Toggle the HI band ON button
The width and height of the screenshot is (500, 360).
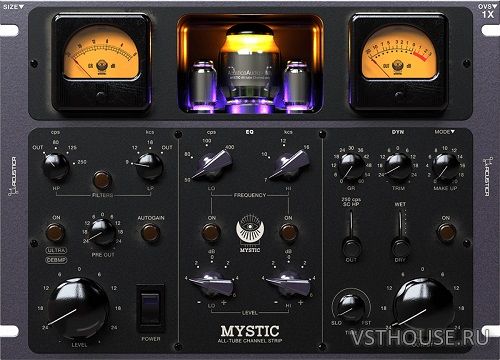288,232
